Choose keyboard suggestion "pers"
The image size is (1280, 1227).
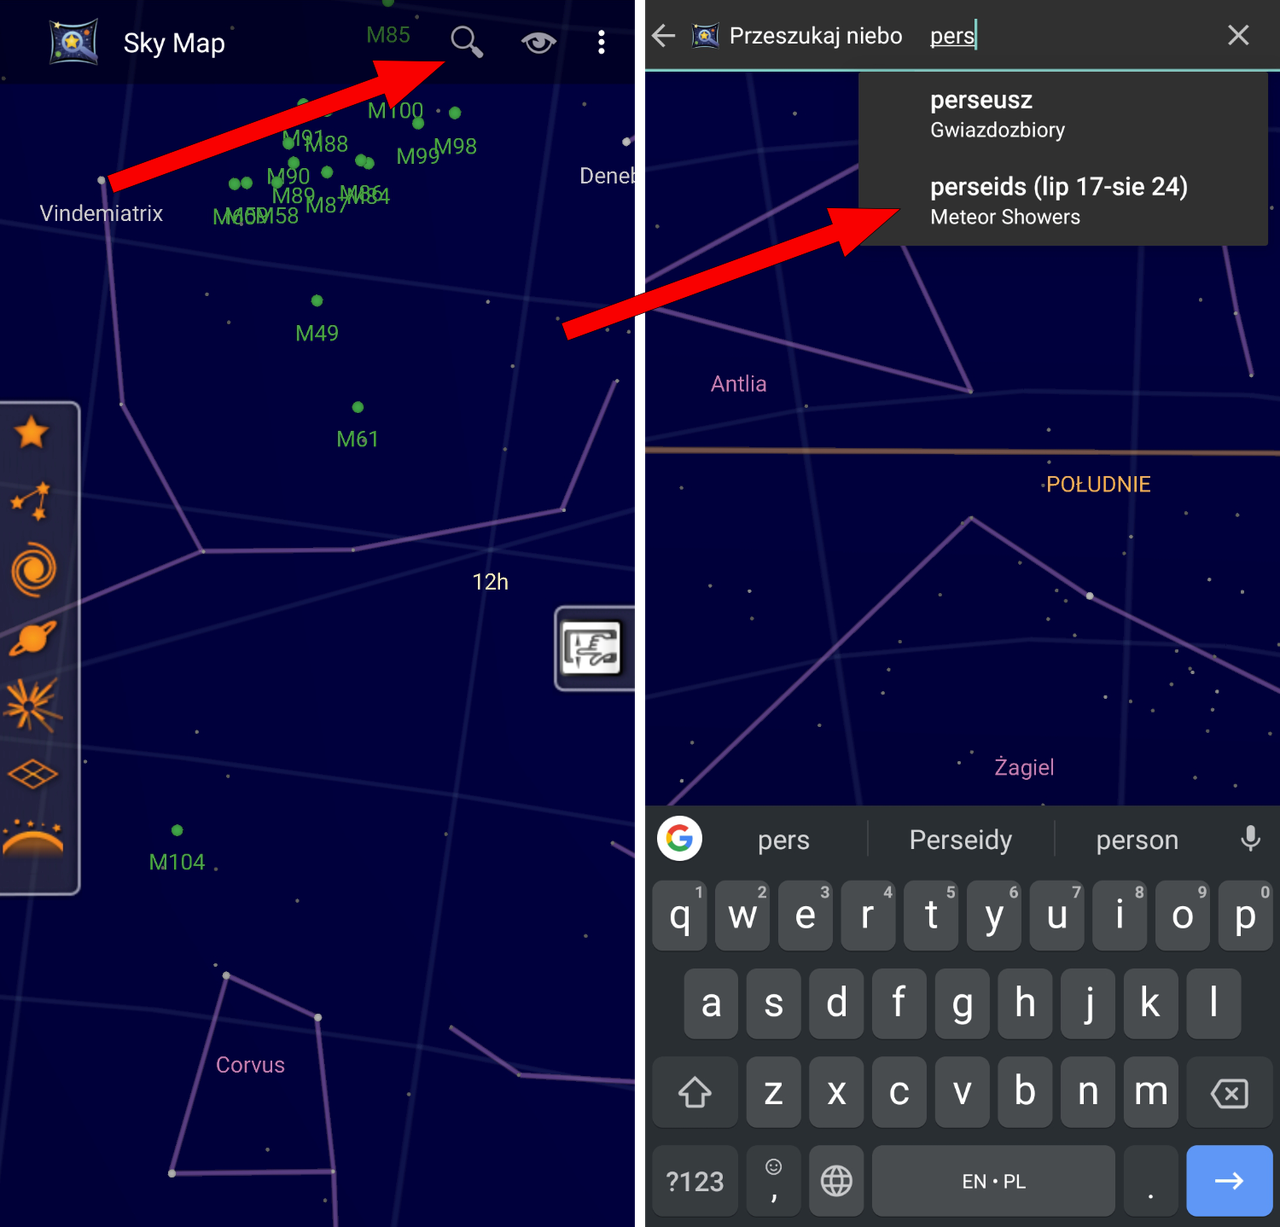(784, 840)
